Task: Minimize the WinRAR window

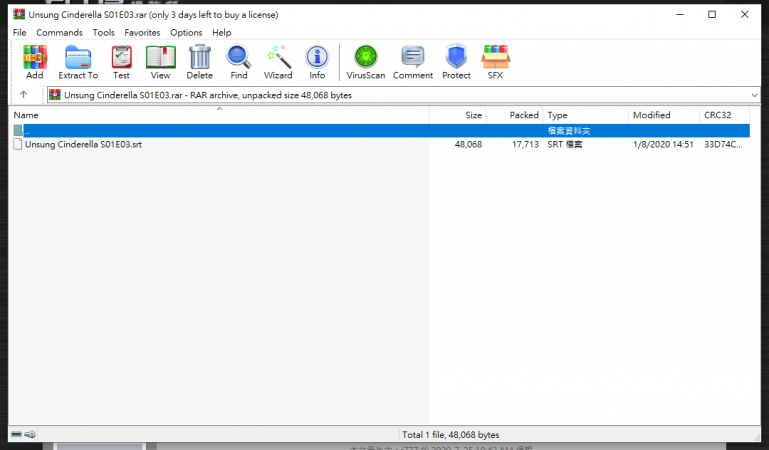Action: (x=680, y=14)
